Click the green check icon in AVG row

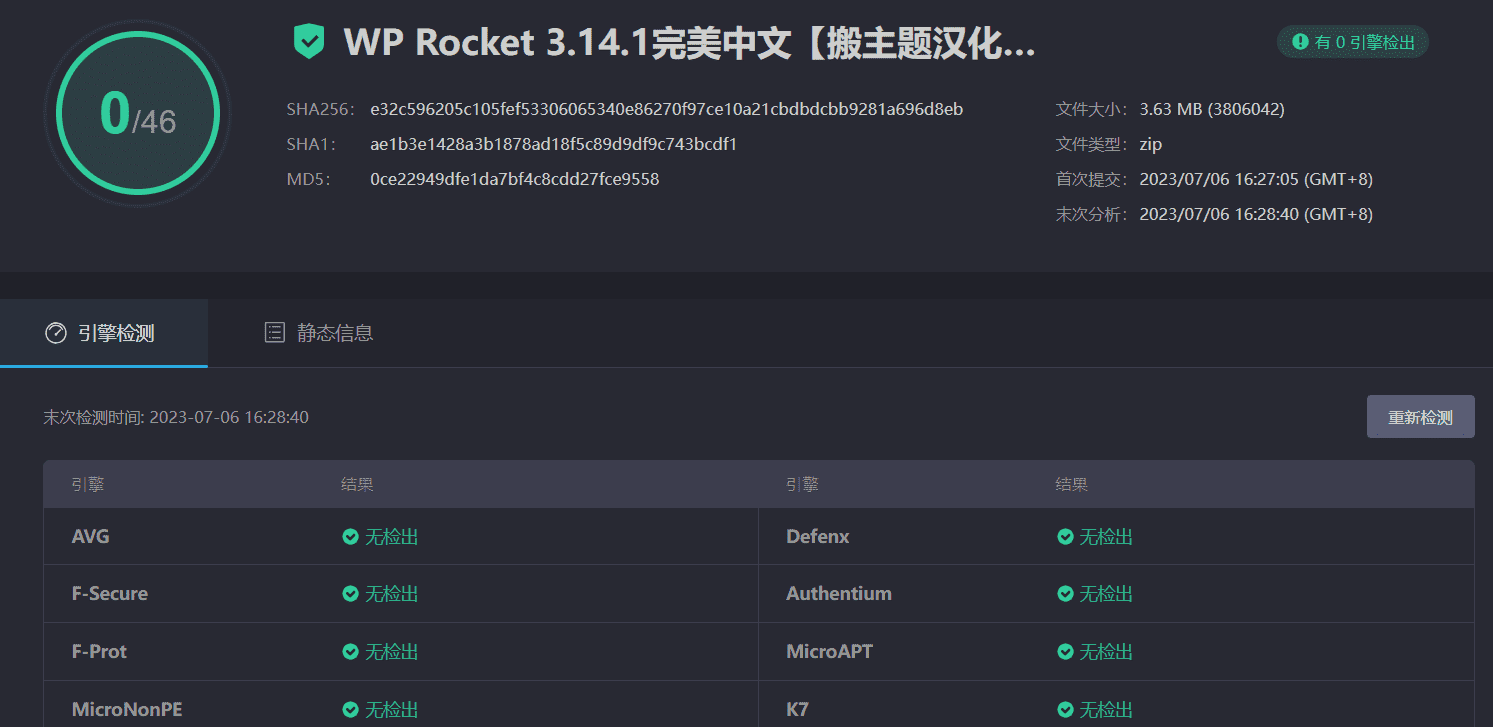[x=350, y=537]
